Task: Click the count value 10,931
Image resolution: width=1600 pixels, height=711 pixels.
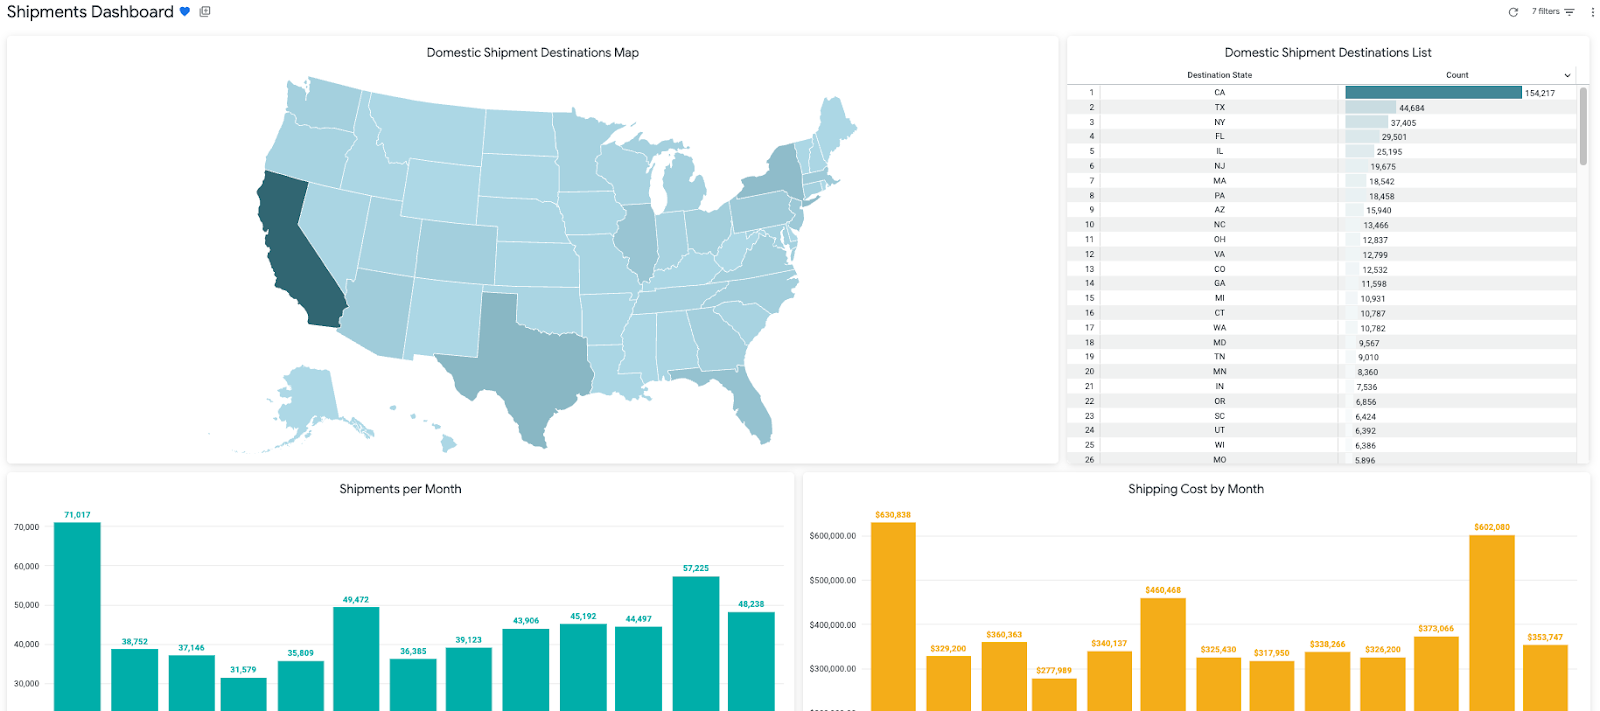Action: (1373, 299)
